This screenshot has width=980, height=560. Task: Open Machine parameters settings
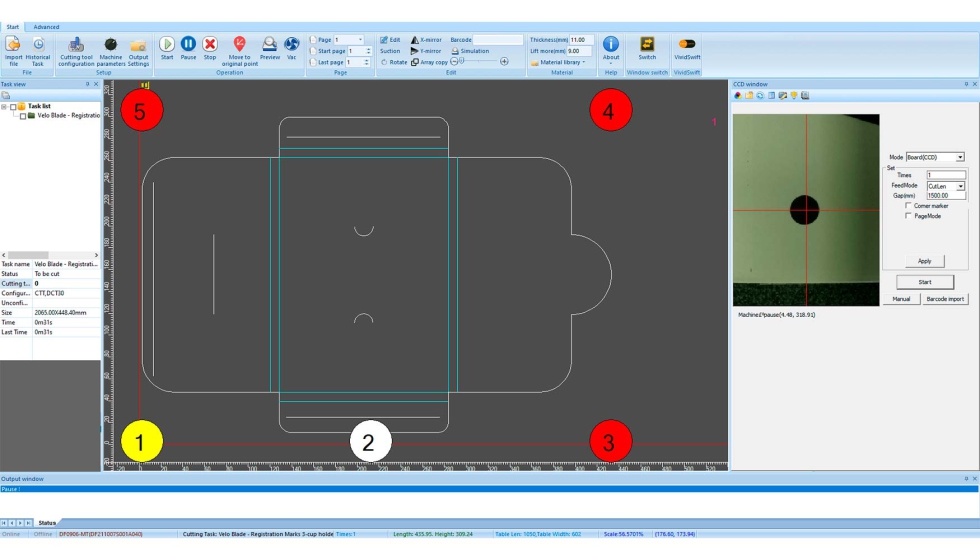pos(111,45)
